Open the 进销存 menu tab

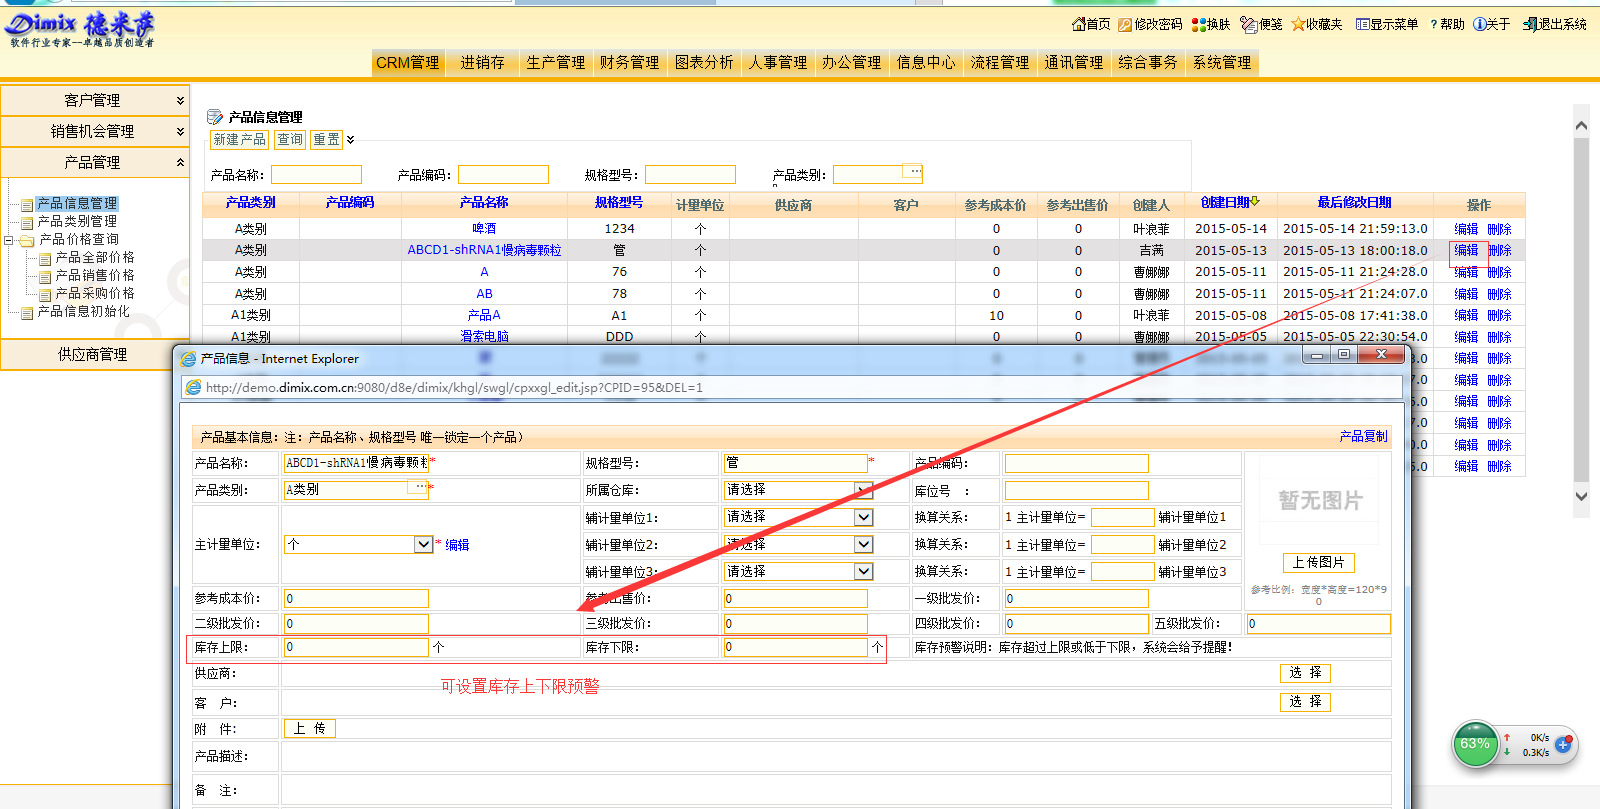point(482,62)
